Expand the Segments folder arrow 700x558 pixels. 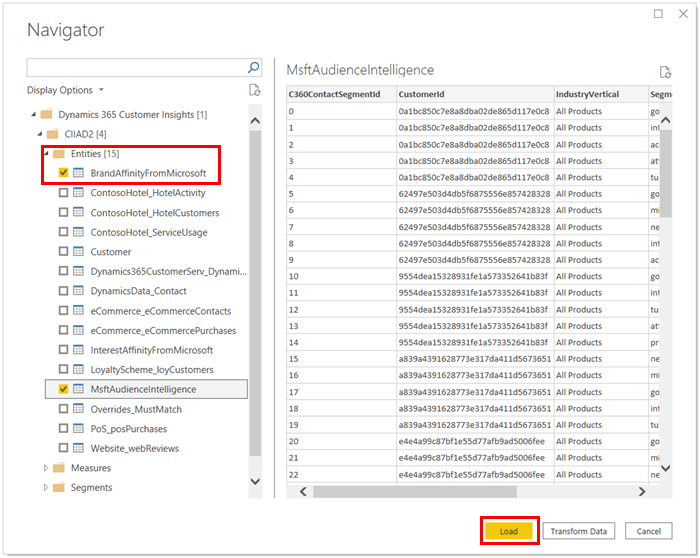(46, 487)
